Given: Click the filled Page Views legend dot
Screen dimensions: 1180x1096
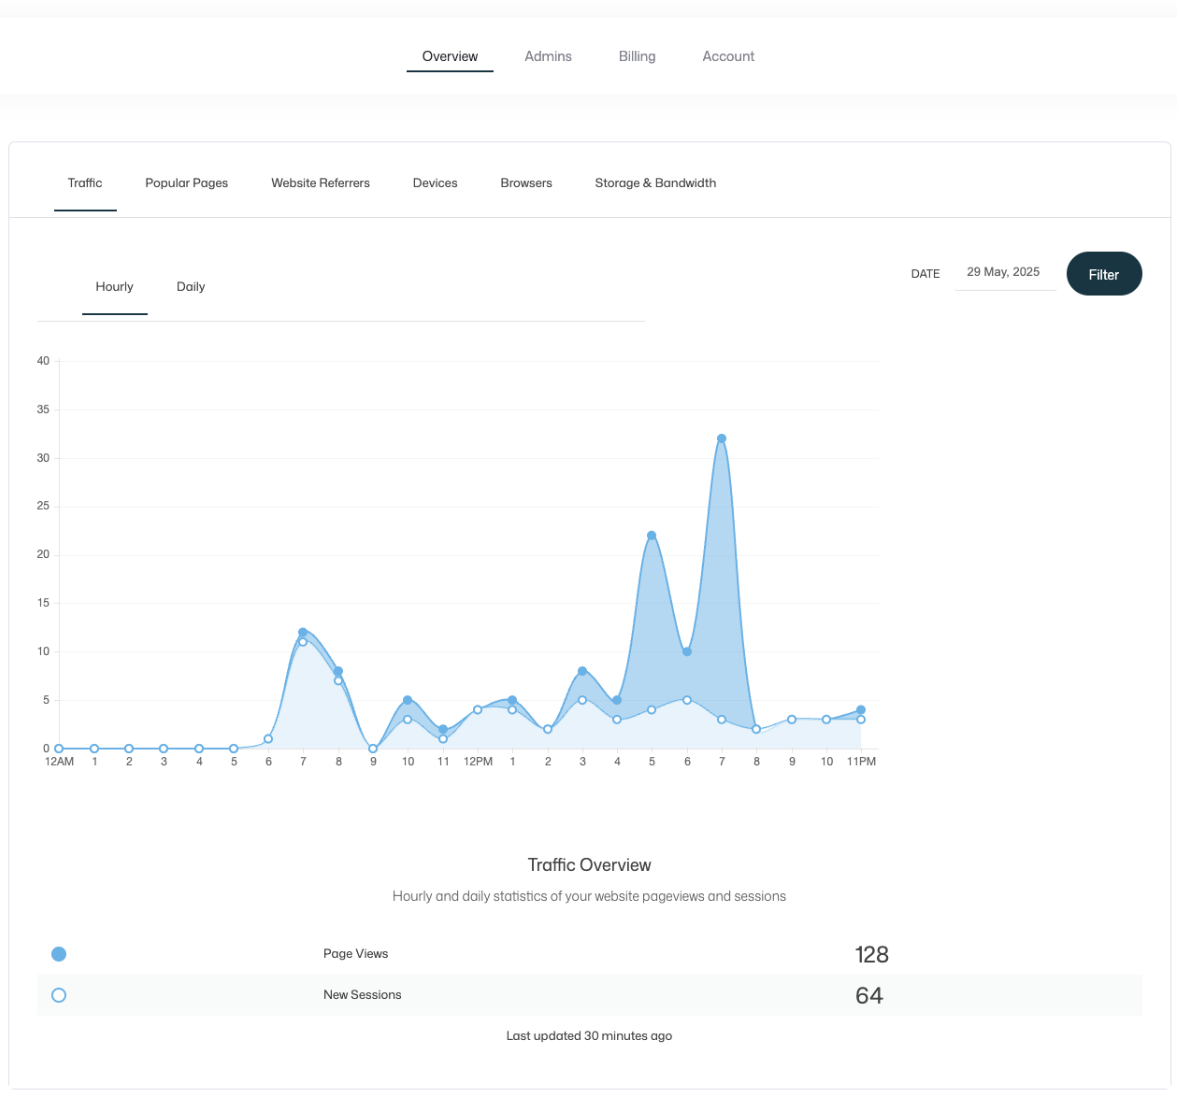Looking at the screenshot, I should (59, 956).
